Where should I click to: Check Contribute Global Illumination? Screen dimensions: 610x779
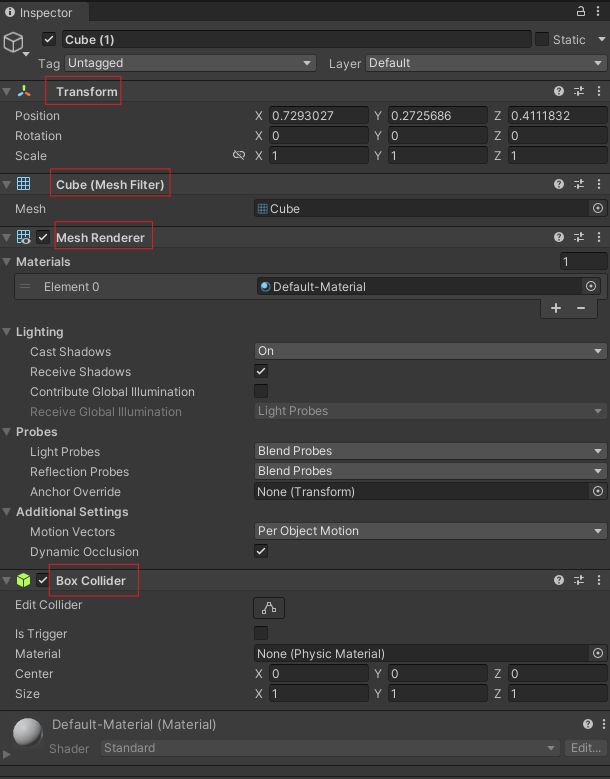pyautogui.click(x=261, y=391)
